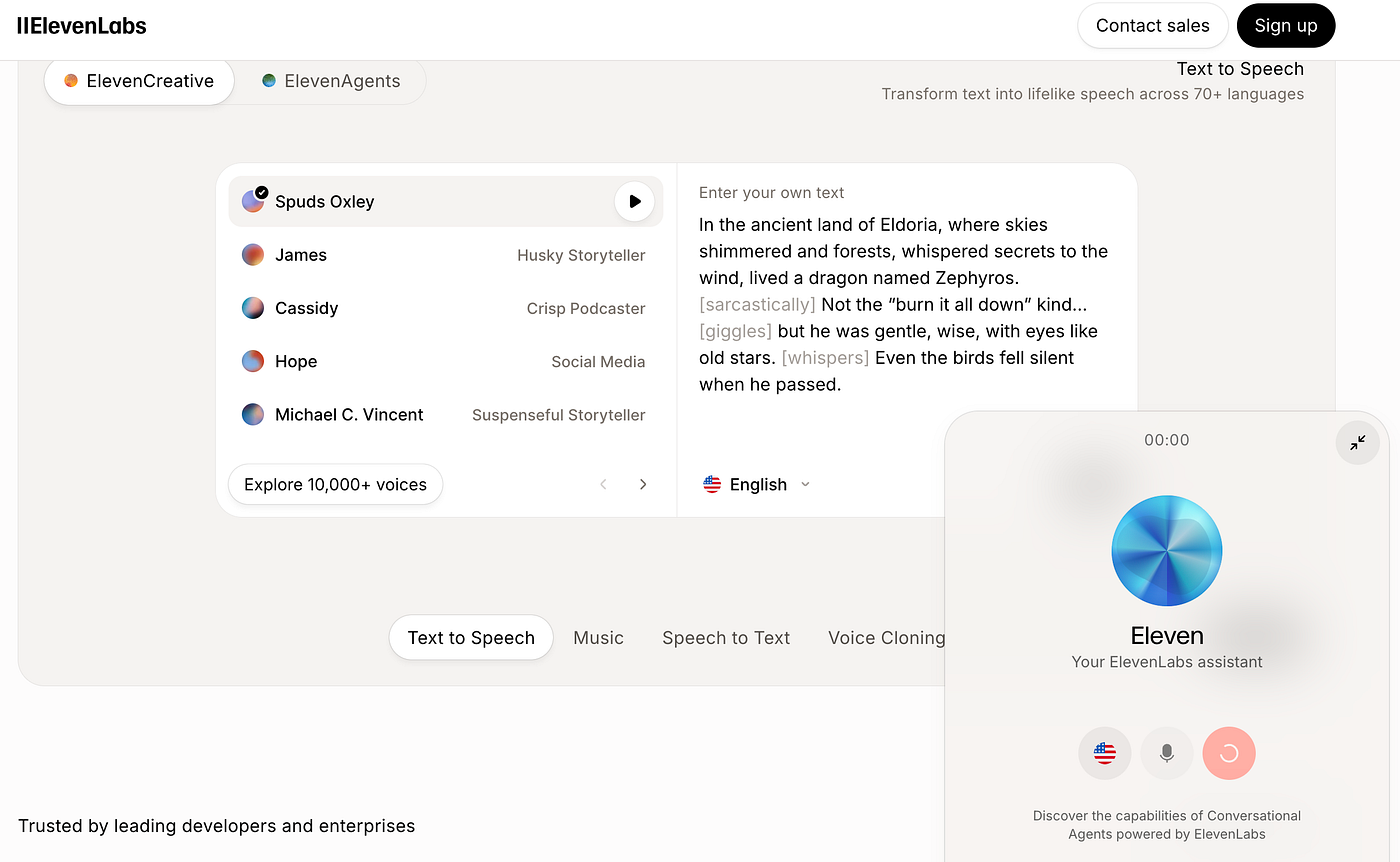The image size is (1400, 862).
Task: Minimize the Eleven assistant widget
Action: 1357,442
